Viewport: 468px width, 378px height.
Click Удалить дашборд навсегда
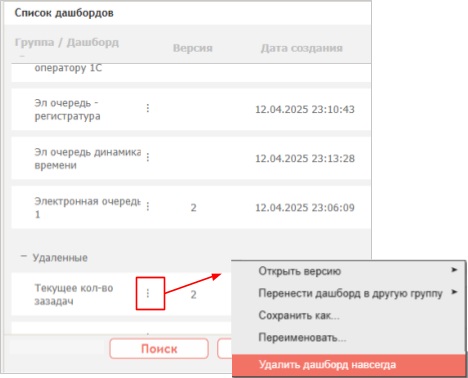[348, 365]
